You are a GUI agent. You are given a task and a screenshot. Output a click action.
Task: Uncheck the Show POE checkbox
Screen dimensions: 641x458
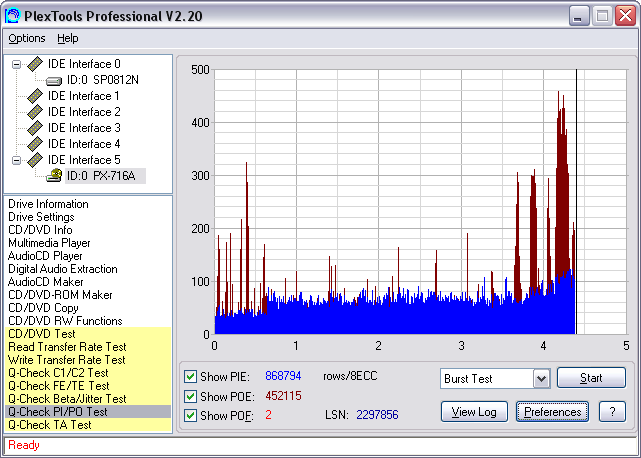tap(190, 396)
